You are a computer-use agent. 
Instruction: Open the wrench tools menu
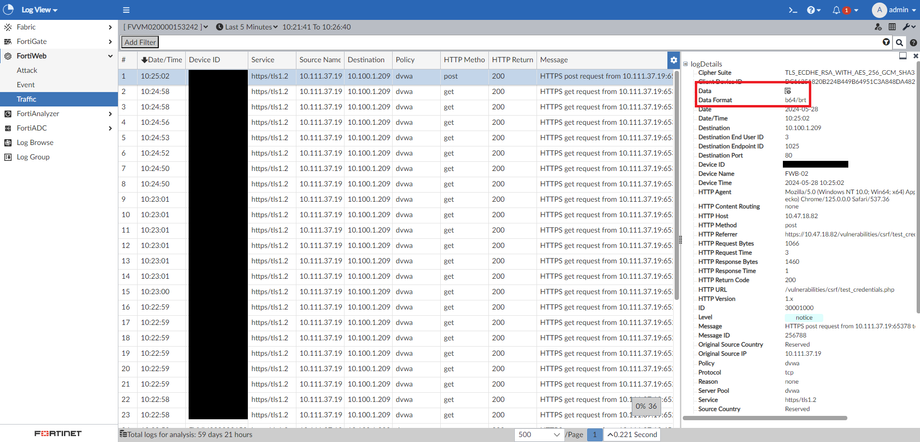pos(907,27)
